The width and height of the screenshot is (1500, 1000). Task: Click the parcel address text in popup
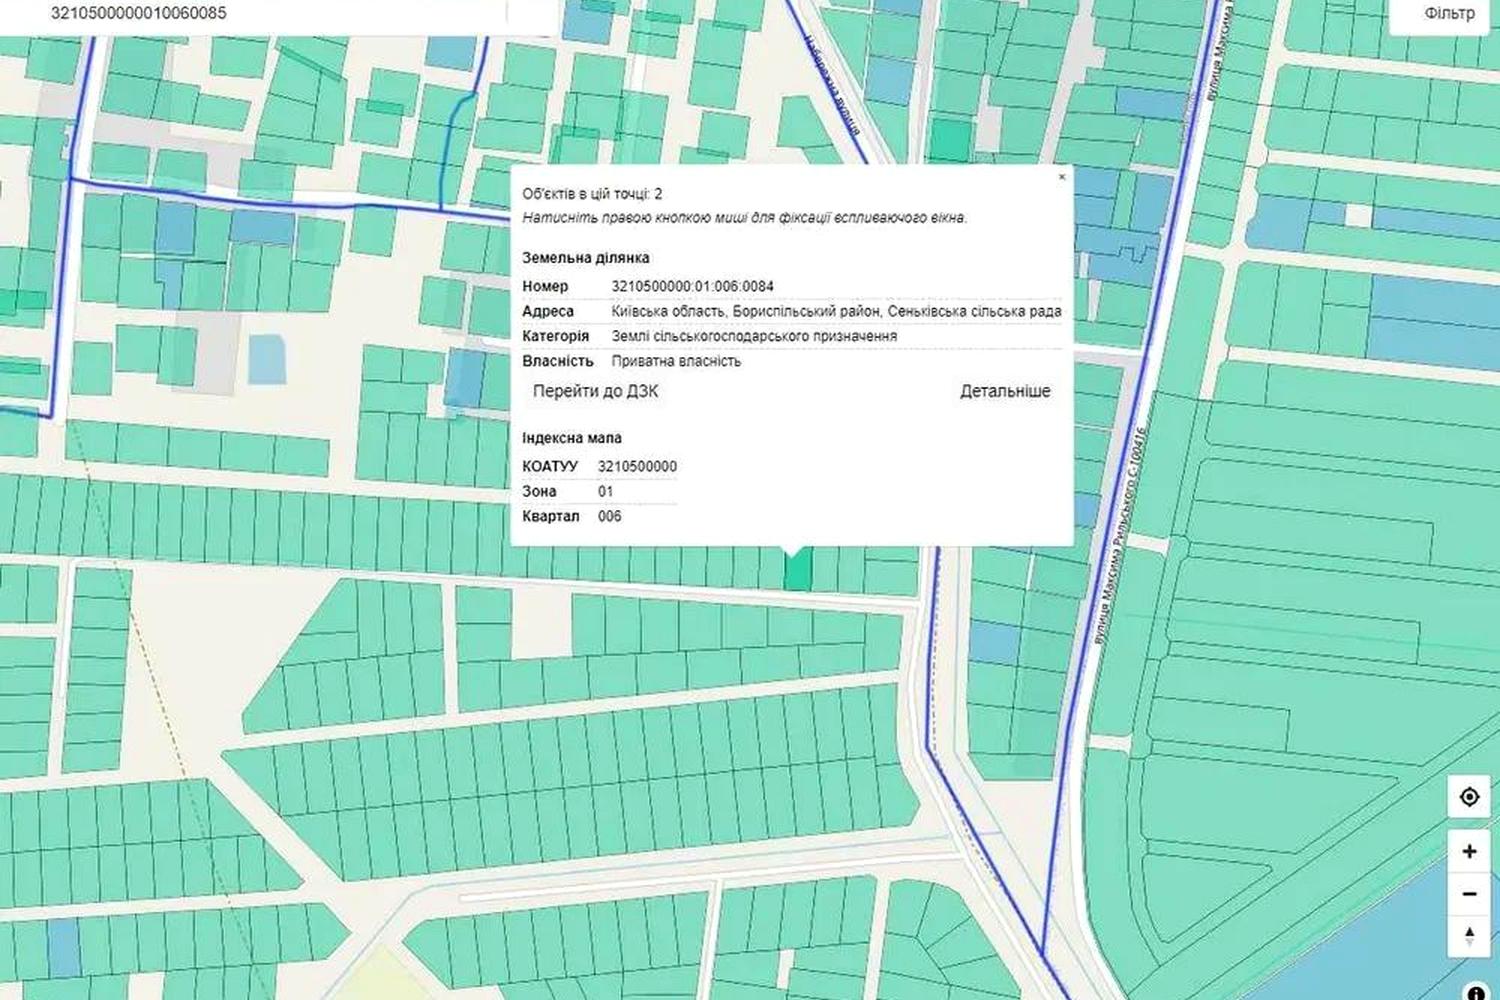point(836,311)
